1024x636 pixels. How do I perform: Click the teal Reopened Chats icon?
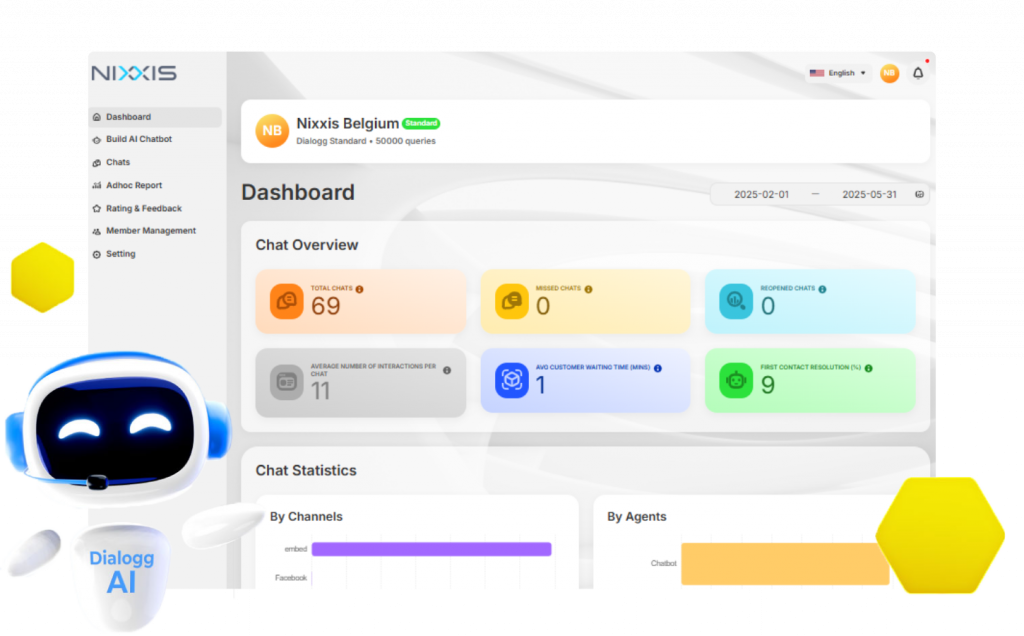(736, 301)
